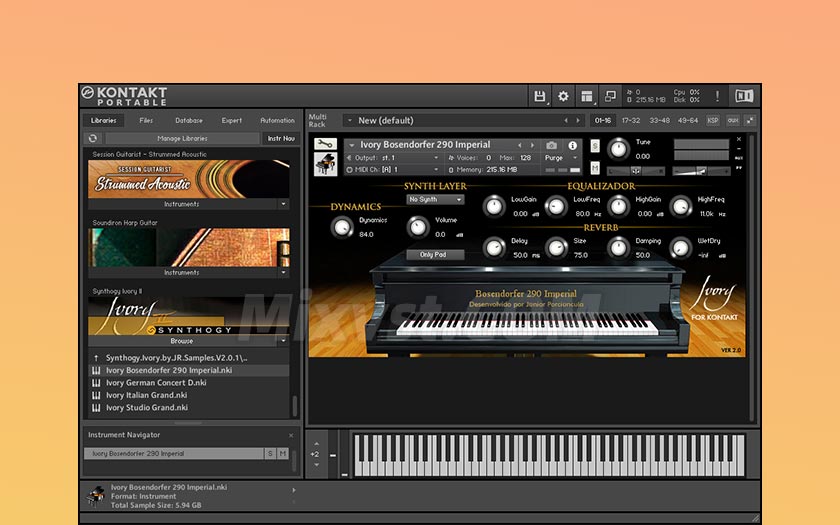
Task: Open snapshot view camera icon
Action: tap(551, 145)
